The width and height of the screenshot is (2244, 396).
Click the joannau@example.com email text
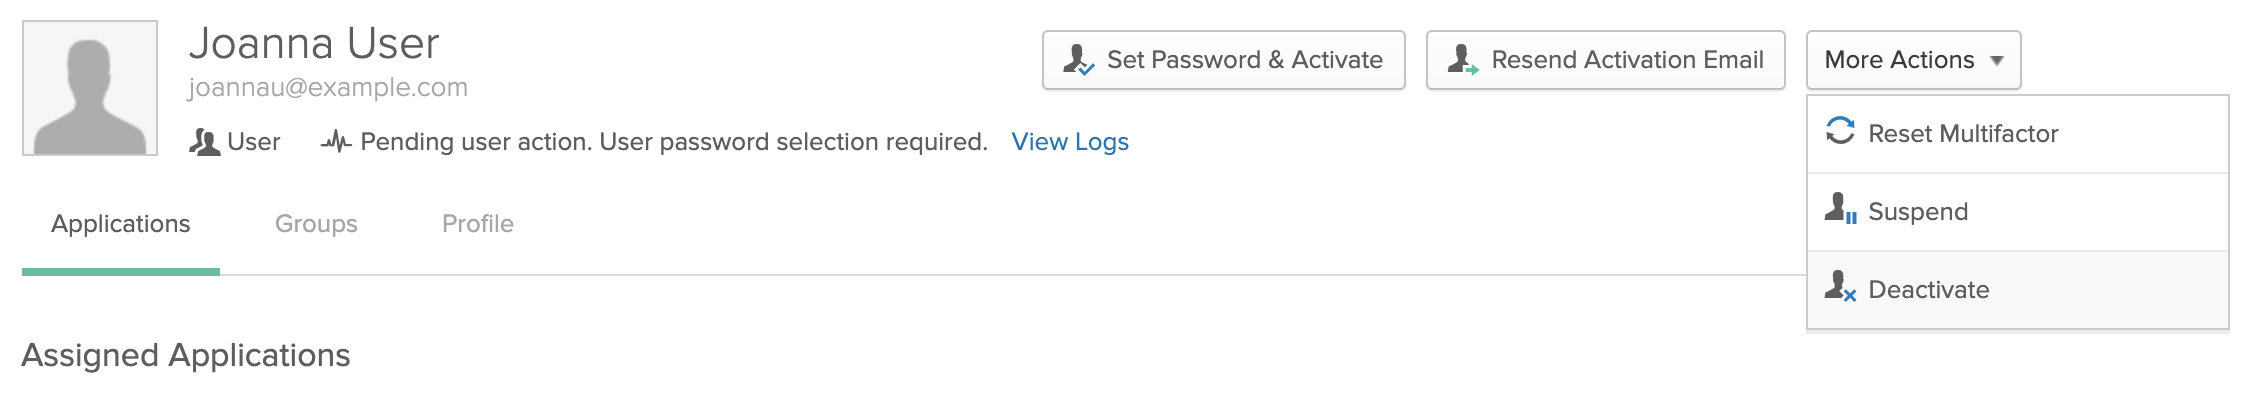coord(328,88)
